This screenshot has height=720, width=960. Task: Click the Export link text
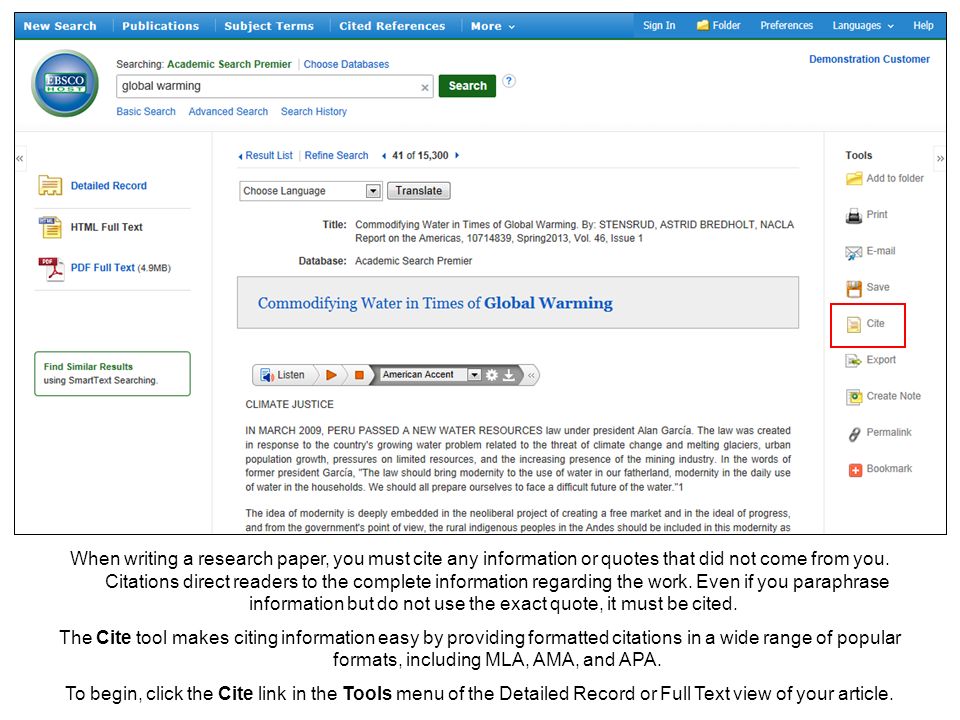click(880, 359)
